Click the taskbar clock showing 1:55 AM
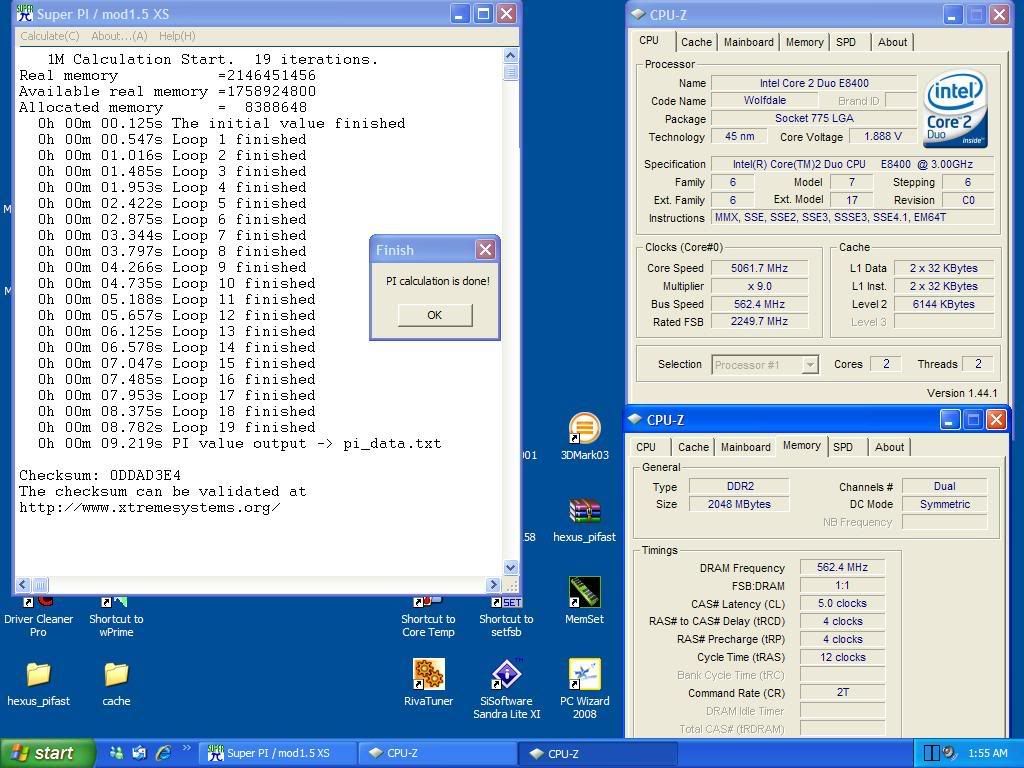1024x768 pixels. click(x=987, y=753)
